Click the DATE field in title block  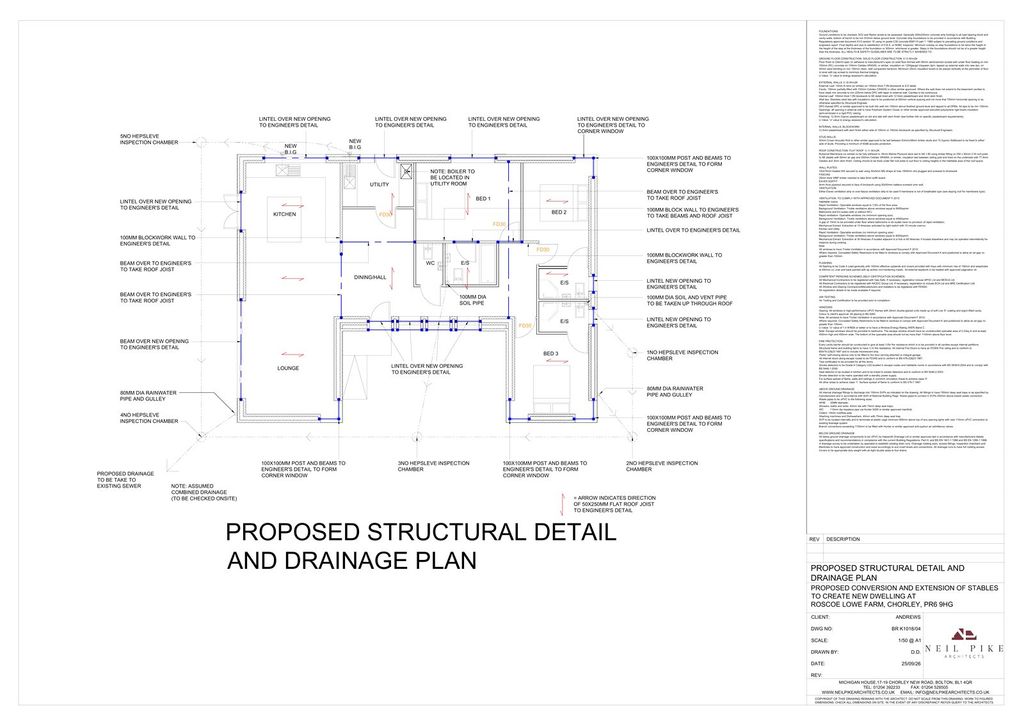(x=865, y=664)
